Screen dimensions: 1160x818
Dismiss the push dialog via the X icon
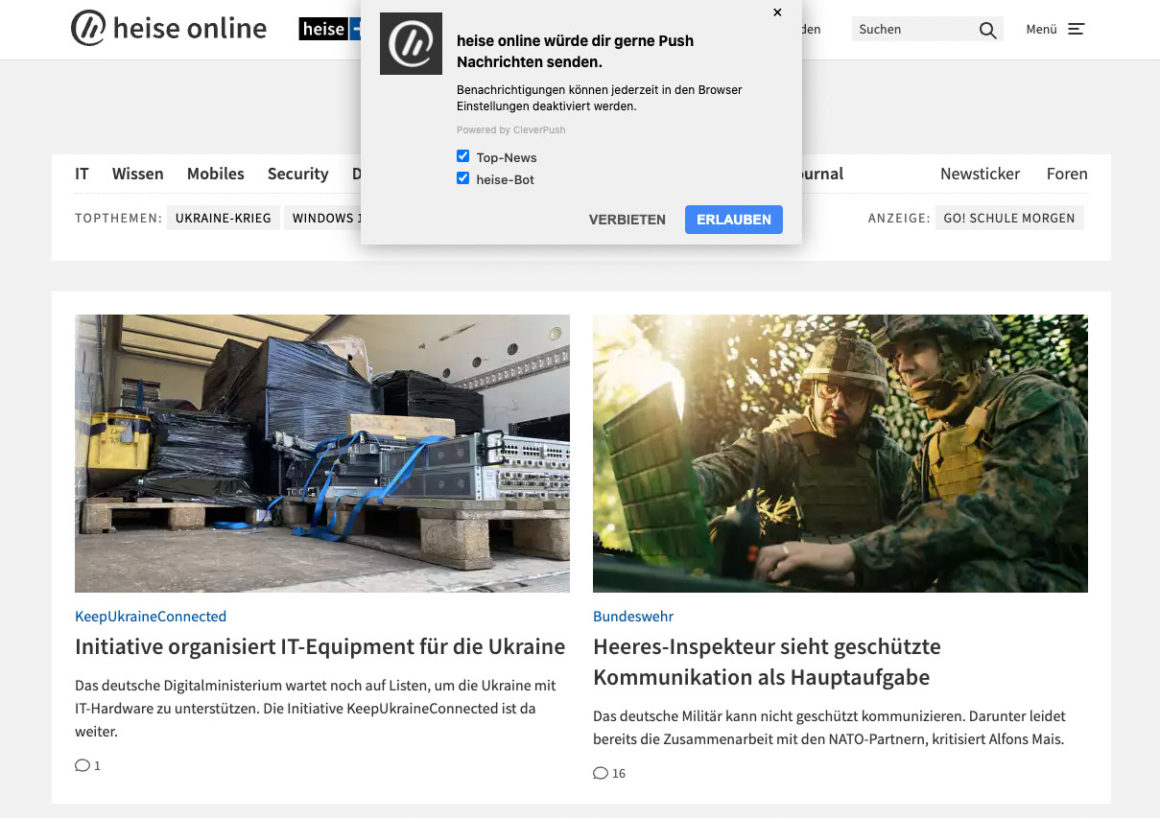777,13
